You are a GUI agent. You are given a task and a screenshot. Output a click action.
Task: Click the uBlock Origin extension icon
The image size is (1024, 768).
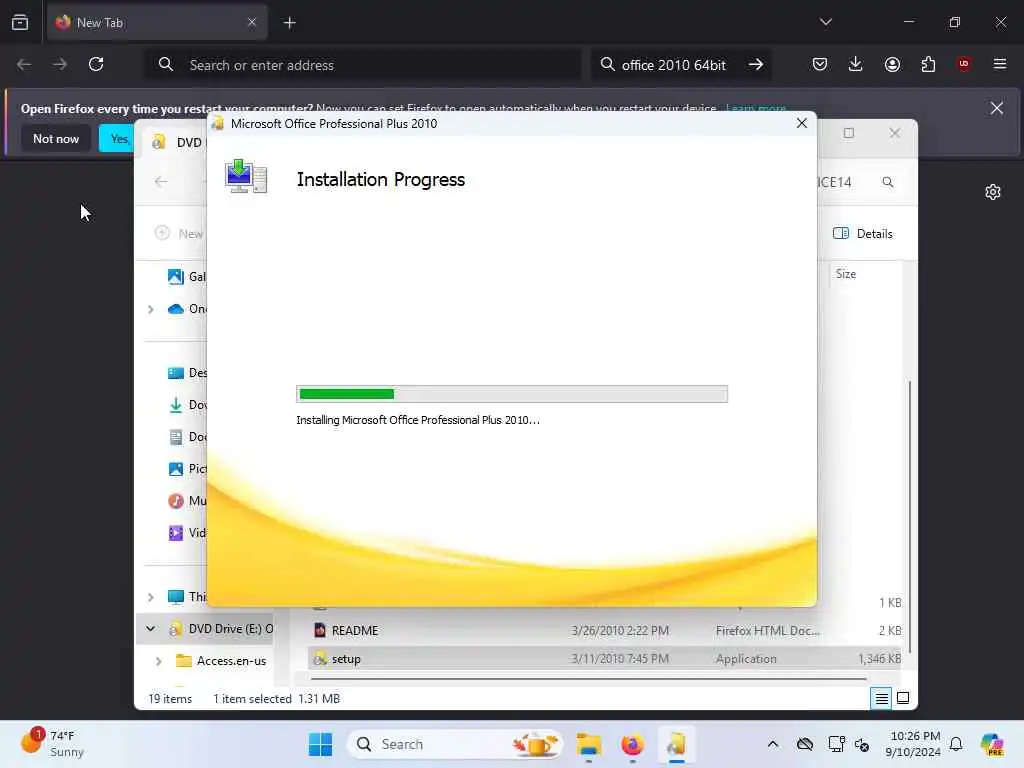click(x=963, y=64)
